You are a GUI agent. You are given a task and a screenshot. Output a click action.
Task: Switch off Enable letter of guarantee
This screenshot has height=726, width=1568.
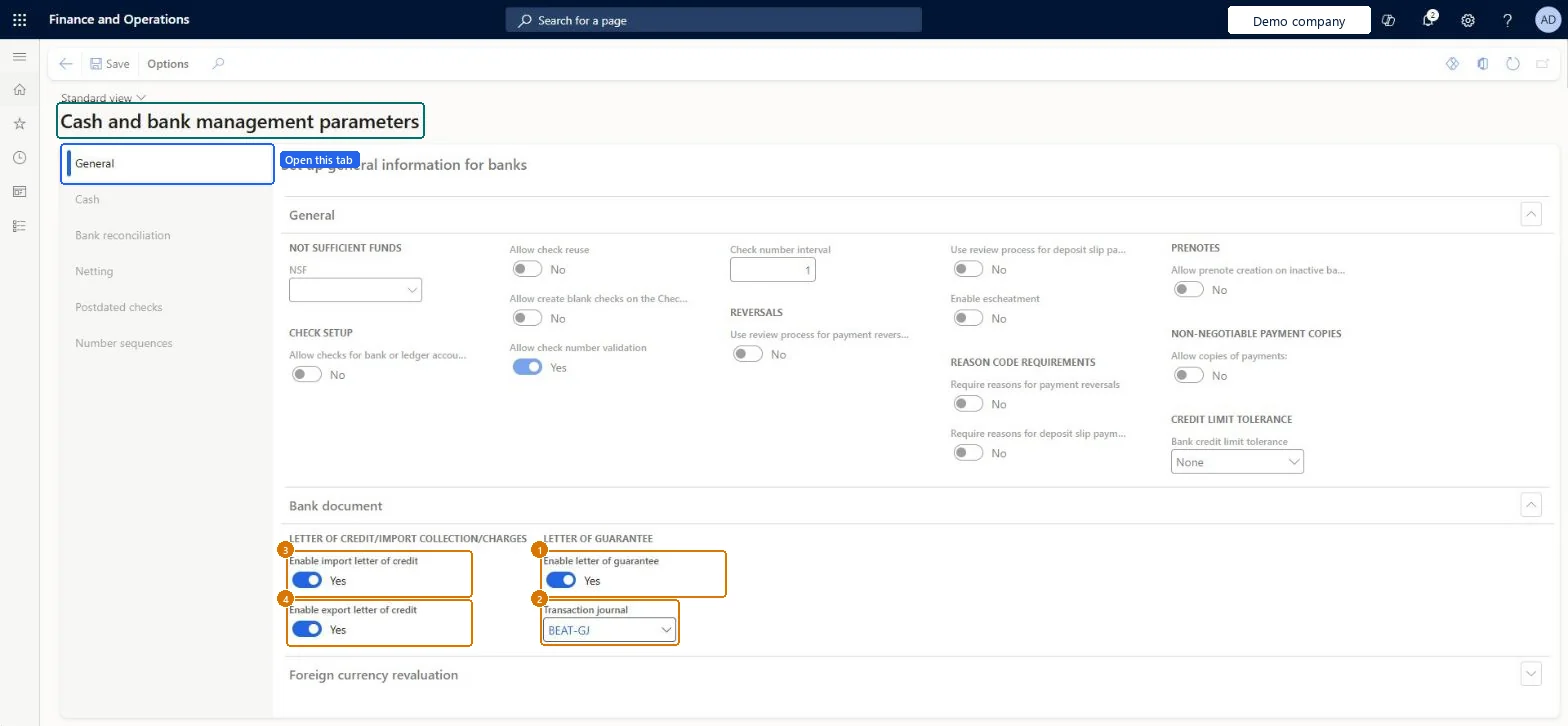click(561, 580)
